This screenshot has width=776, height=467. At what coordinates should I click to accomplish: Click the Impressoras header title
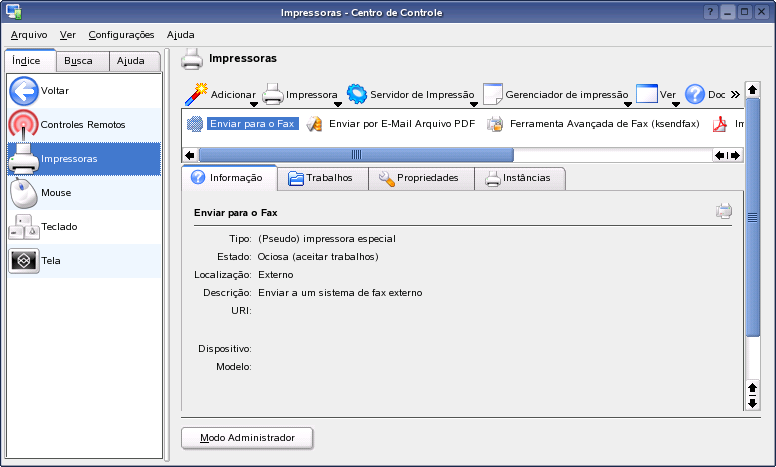[243, 58]
